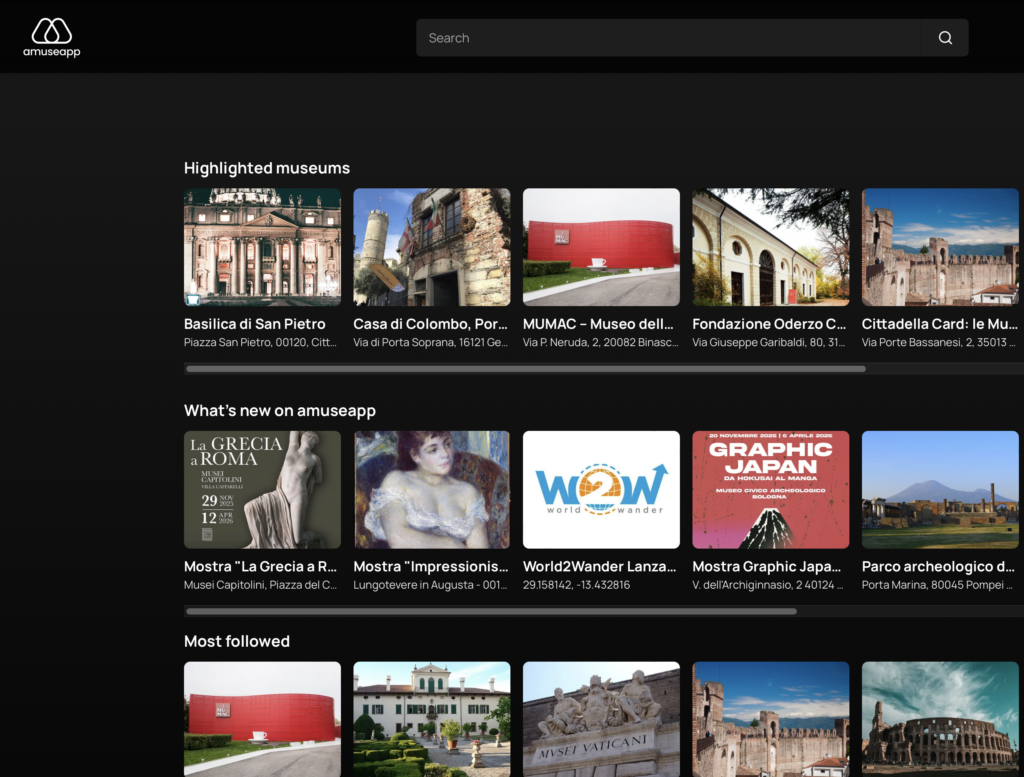The width and height of the screenshot is (1024, 777).
Task: Click the Basilica di San Pietro title link
Action: click(x=255, y=324)
